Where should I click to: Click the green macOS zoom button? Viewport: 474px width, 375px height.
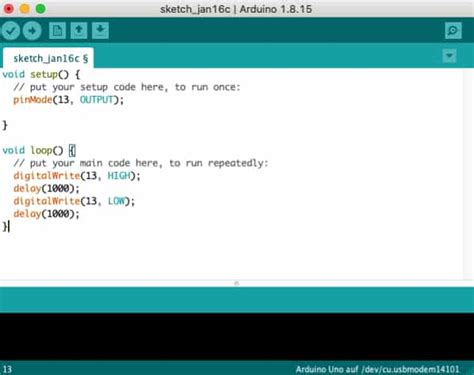[41, 9]
